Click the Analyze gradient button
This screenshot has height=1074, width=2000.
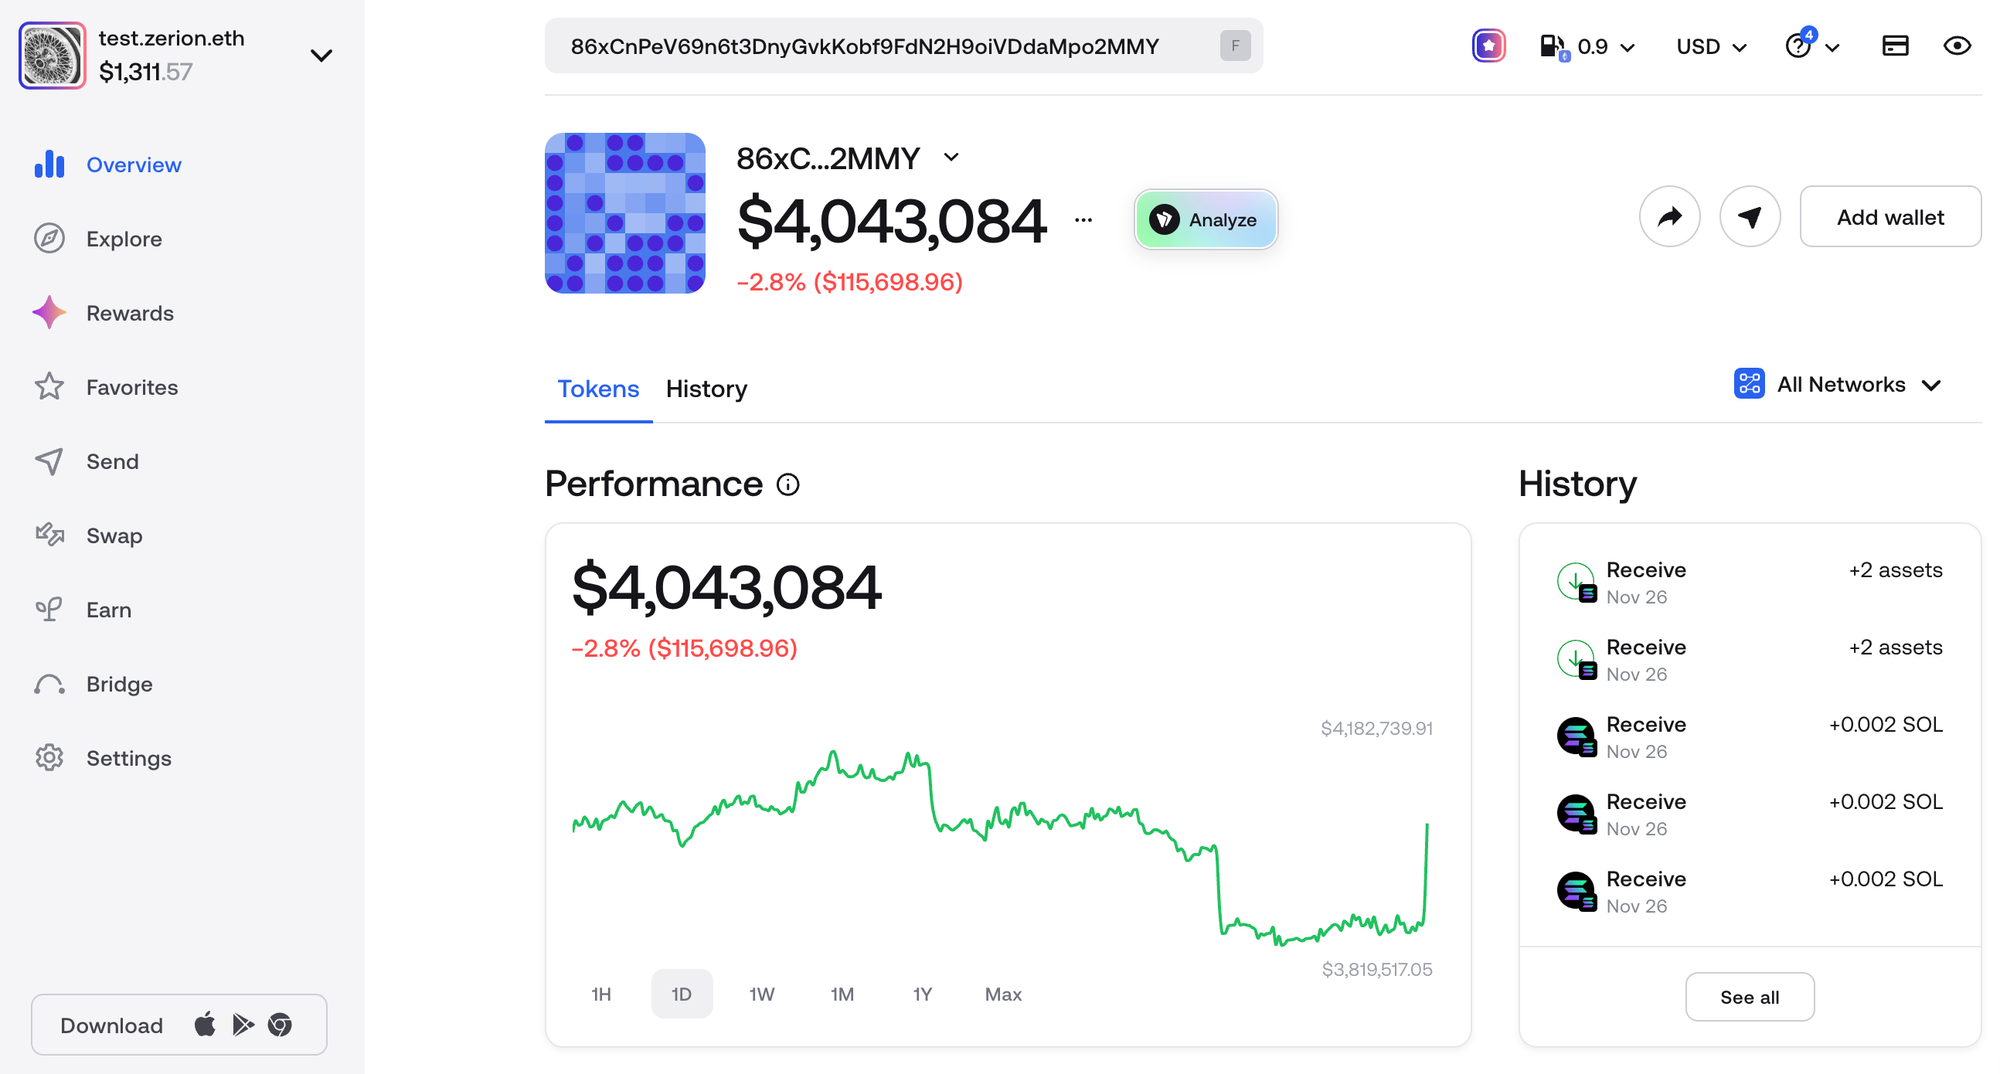pyautogui.click(x=1205, y=220)
